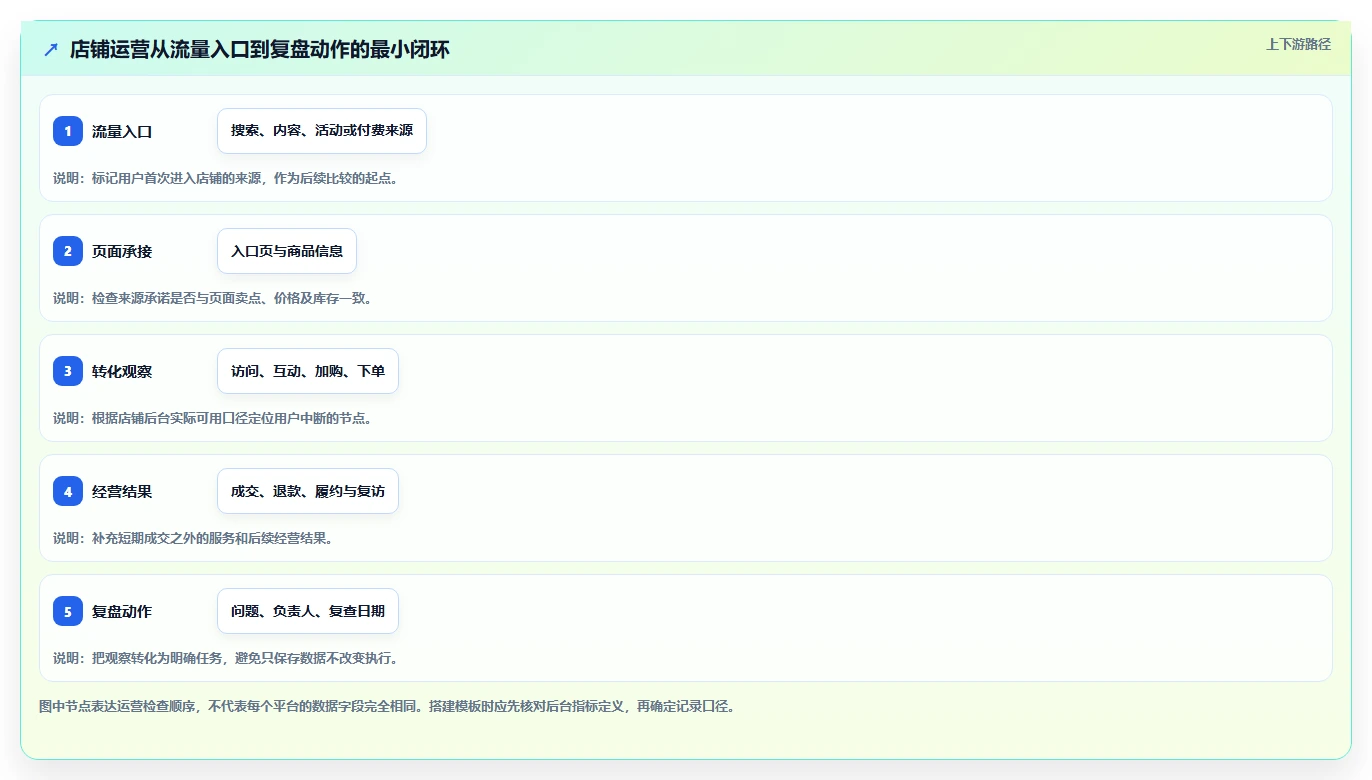
Task: Select the 入口页与商品信息 chip
Action: [x=287, y=251]
